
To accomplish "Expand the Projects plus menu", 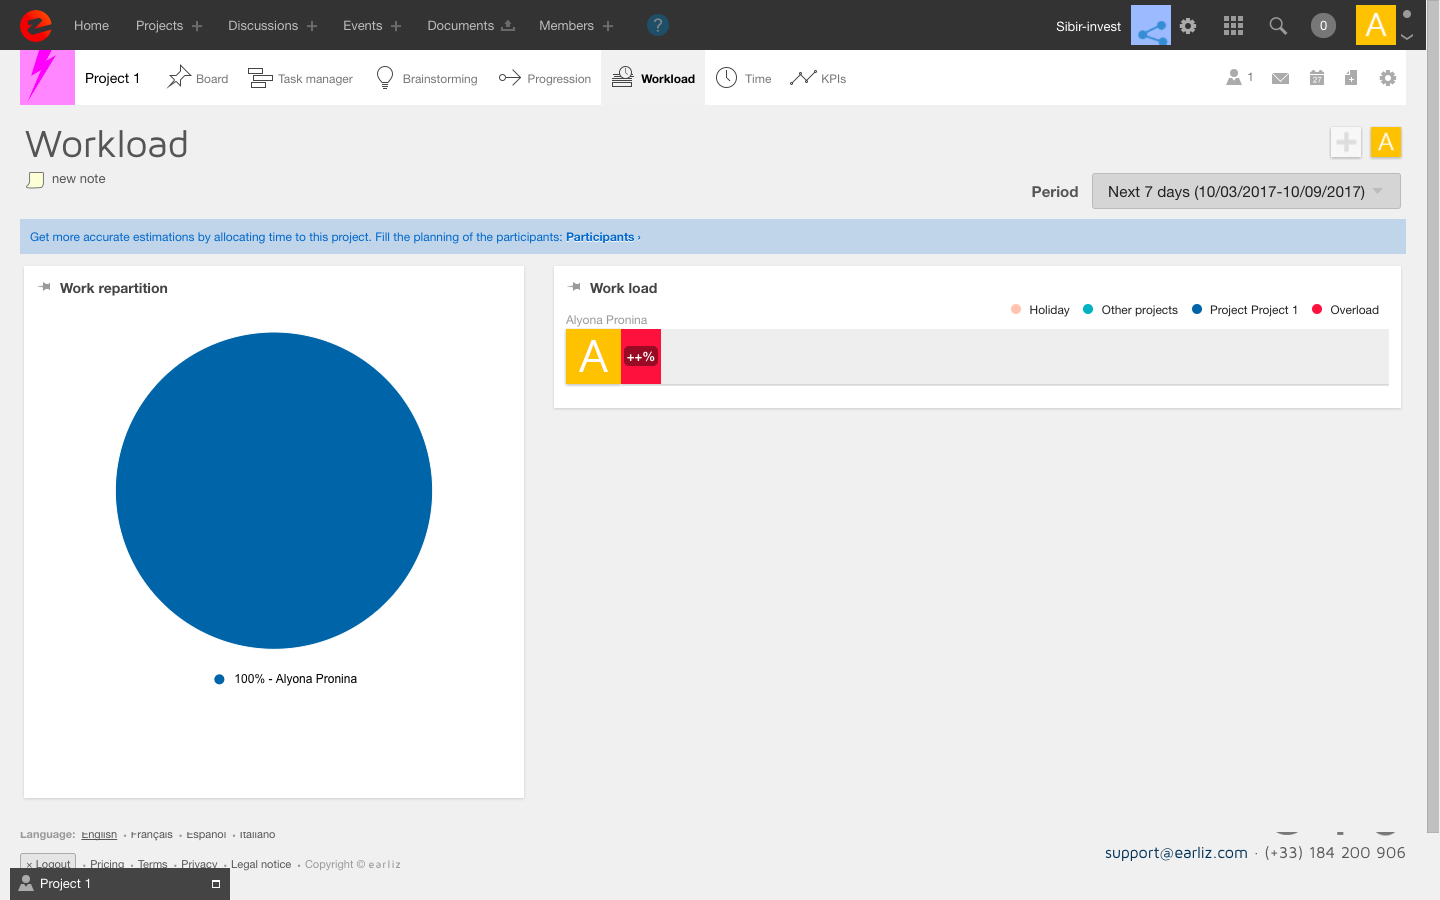I will coord(197,26).
